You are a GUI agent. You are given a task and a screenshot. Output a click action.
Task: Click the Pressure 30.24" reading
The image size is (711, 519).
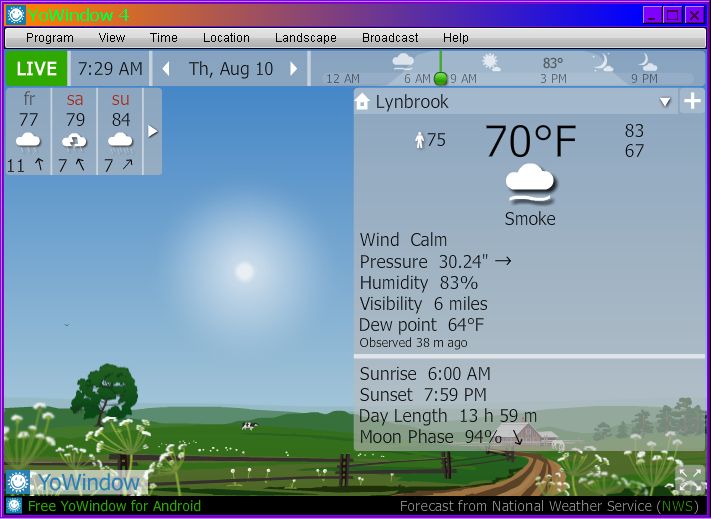tap(435, 262)
